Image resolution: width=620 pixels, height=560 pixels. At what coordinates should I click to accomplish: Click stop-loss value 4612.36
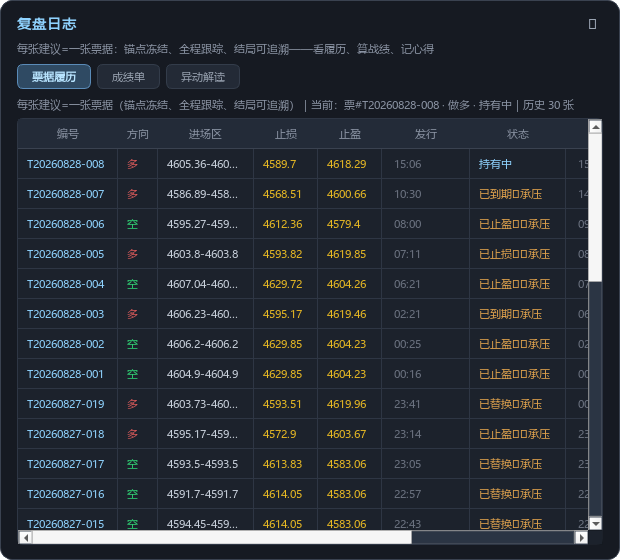tap(282, 224)
